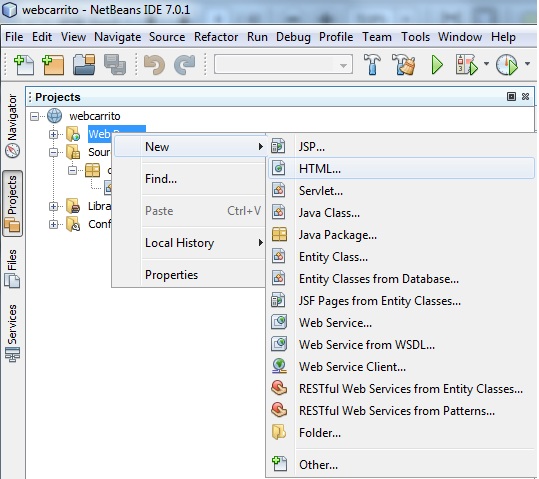539x479 pixels.
Task: Open the project configuration combo box
Action: [283, 64]
